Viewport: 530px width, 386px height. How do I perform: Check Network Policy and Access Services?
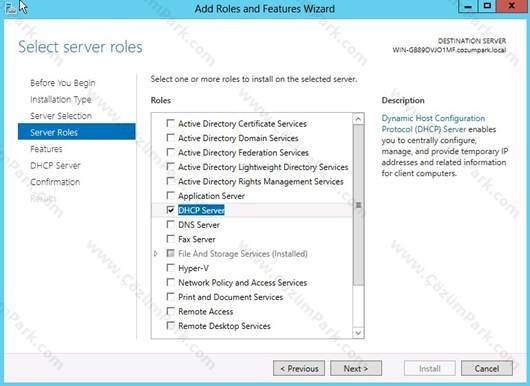(171, 283)
